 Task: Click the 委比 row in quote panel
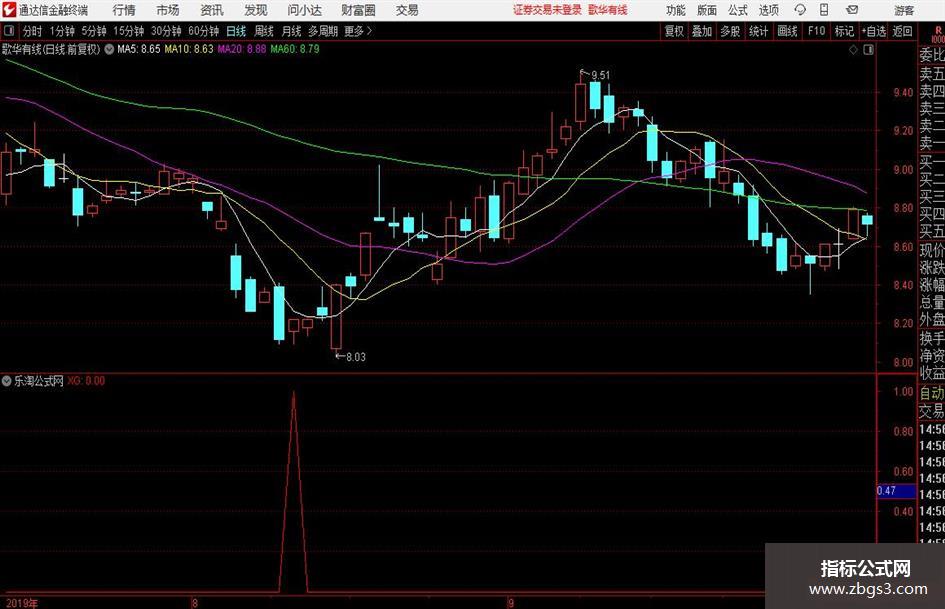coord(932,55)
